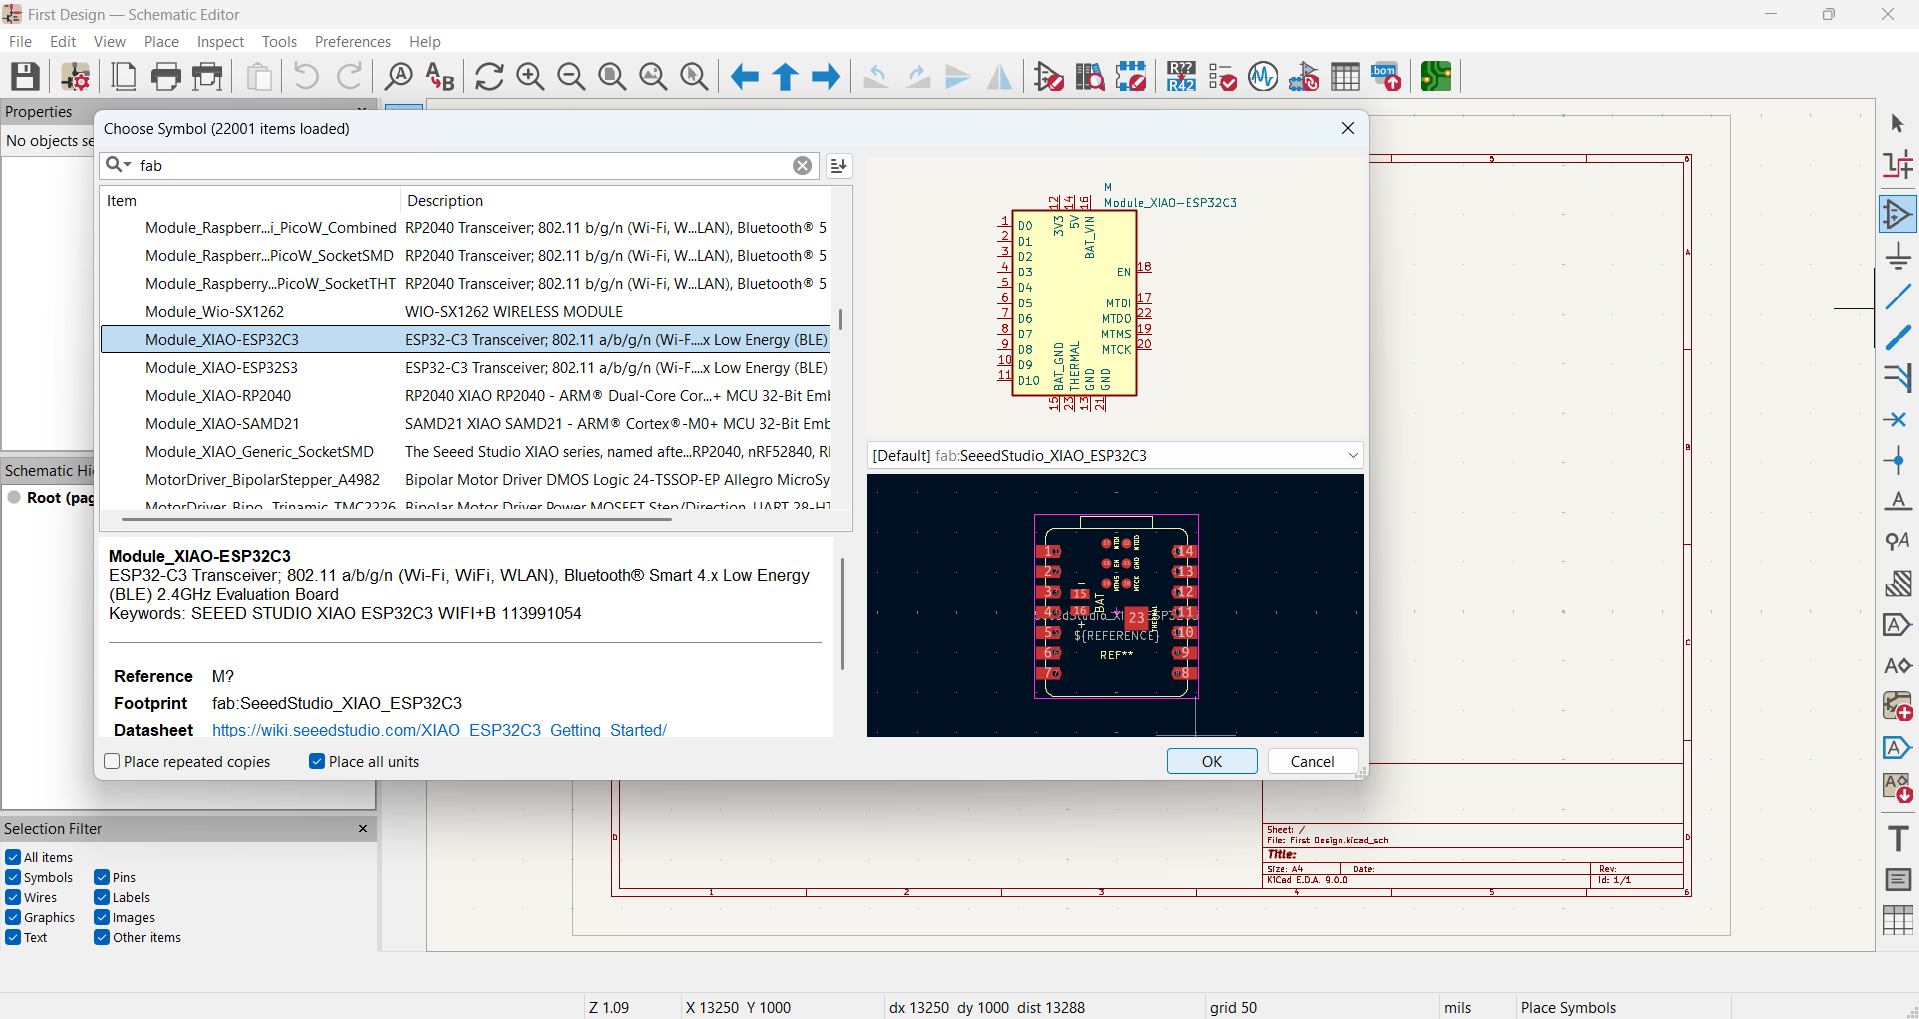Toggle Place all units checkbox

click(316, 762)
